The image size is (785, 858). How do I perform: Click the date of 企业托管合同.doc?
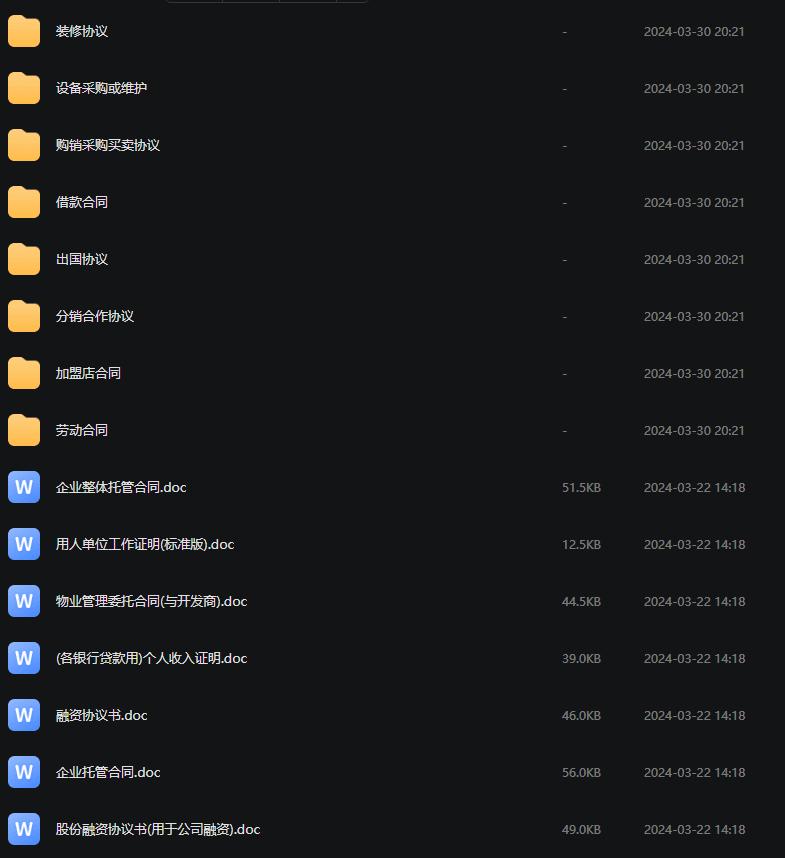[694, 772]
